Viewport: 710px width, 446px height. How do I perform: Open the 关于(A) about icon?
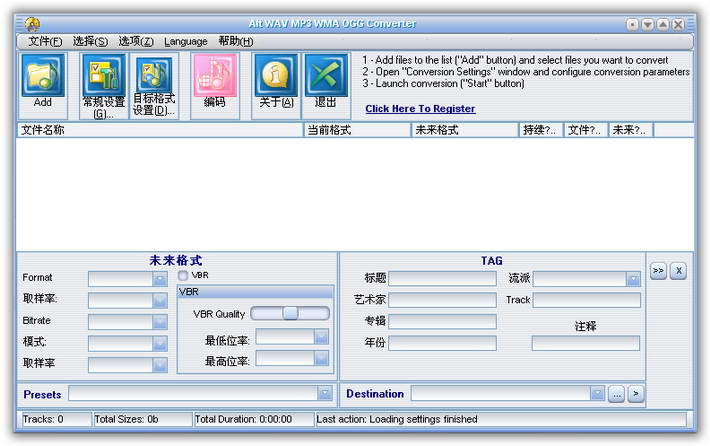click(276, 75)
